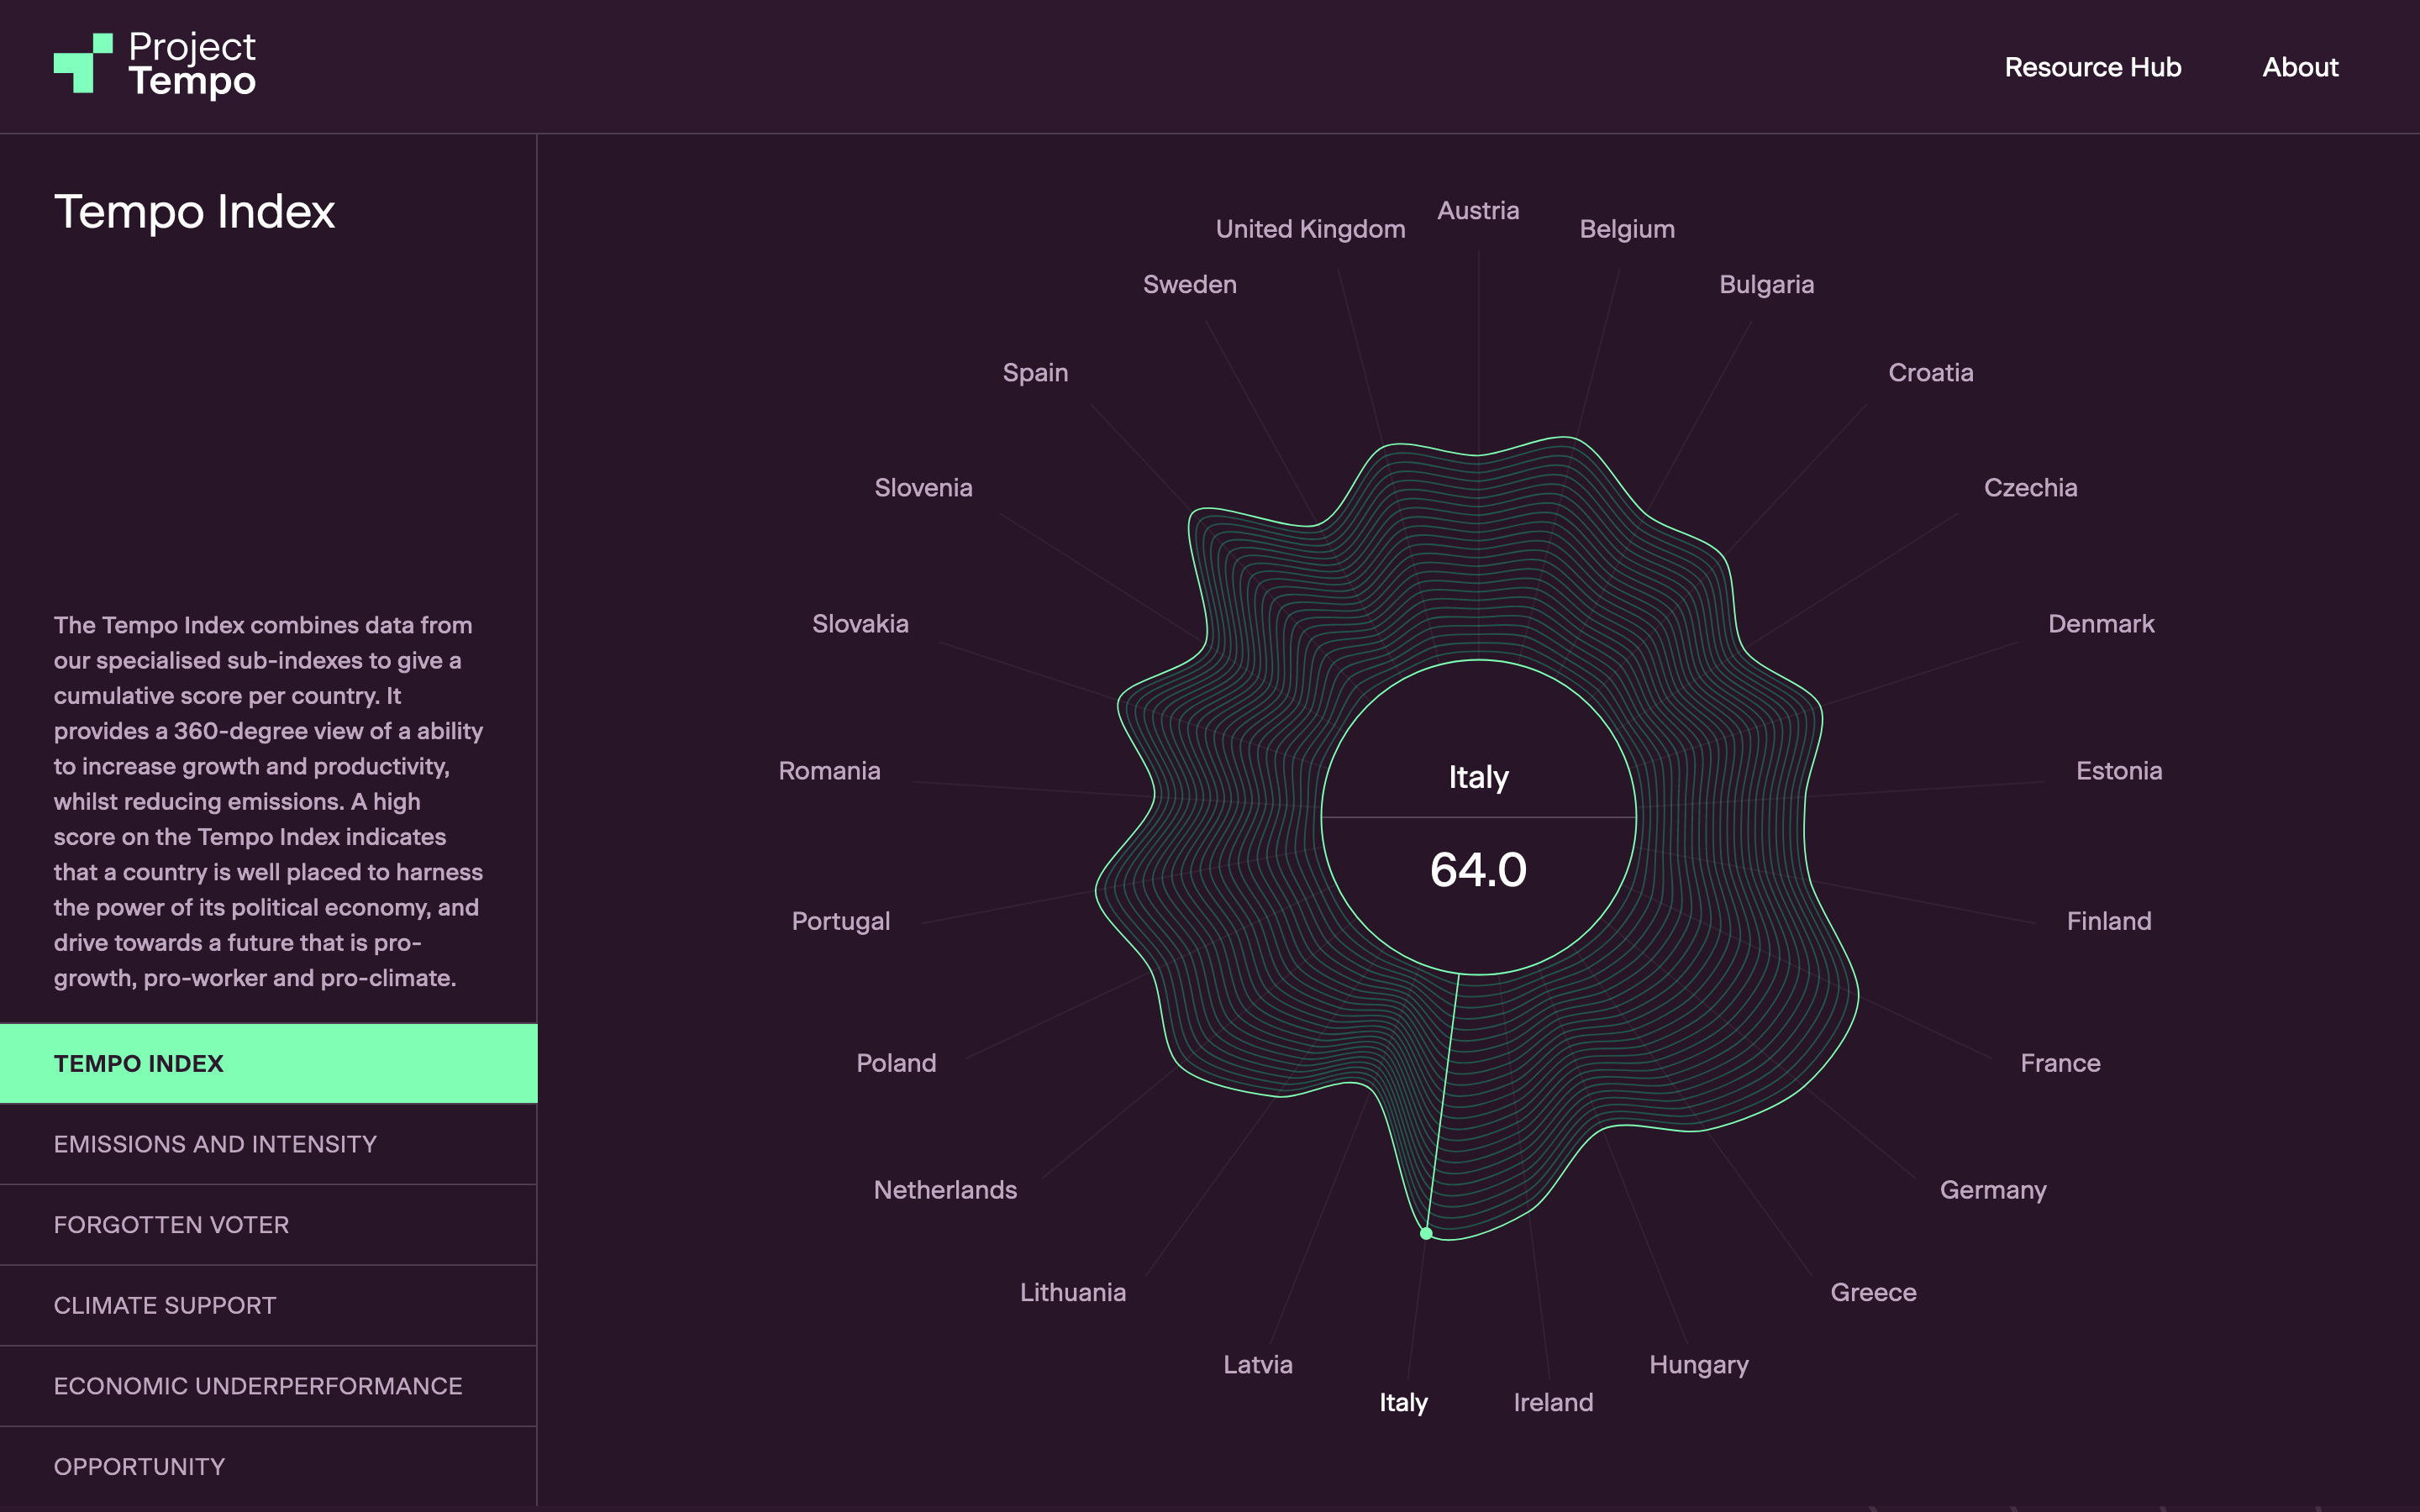The height and width of the screenshot is (1512, 2420).
Task: Choose Estonia on the chart ring
Action: (2118, 771)
